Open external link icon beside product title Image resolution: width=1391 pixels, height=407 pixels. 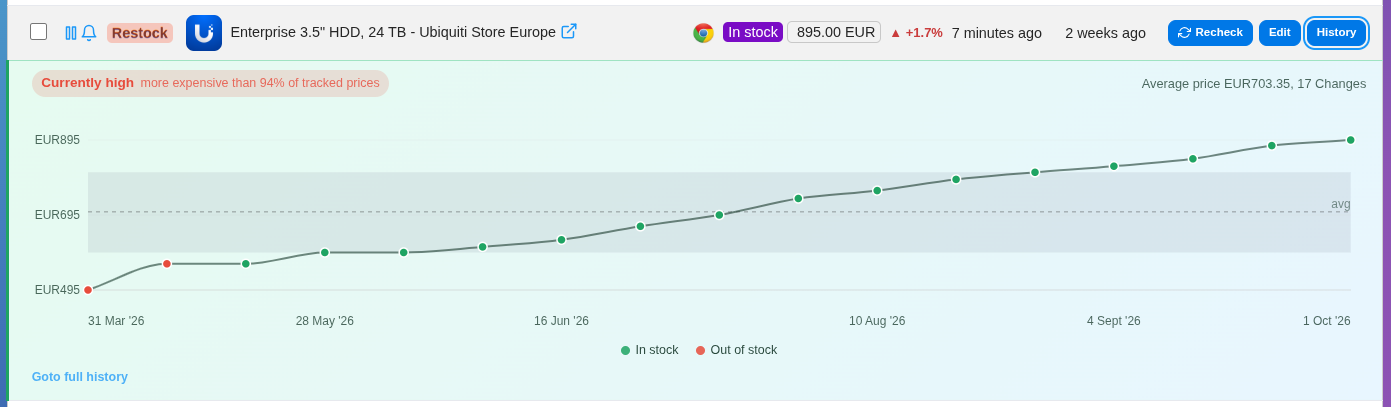pos(569,31)
